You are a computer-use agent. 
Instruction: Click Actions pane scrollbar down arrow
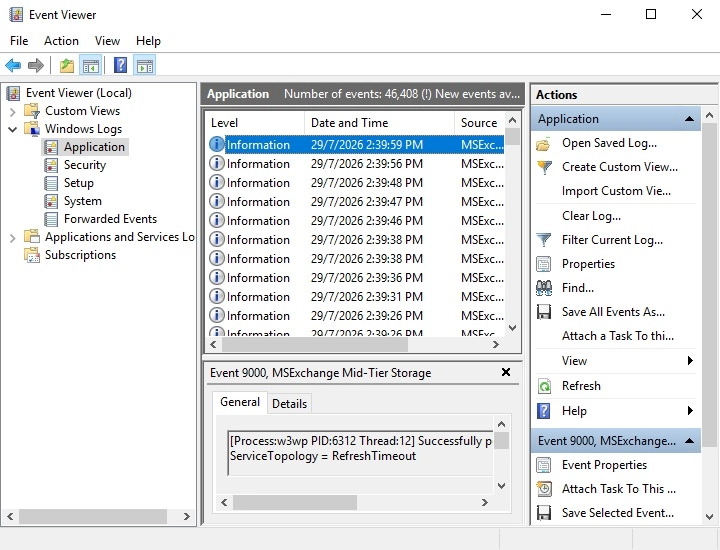pyautogui.click(x=710, y=516)
